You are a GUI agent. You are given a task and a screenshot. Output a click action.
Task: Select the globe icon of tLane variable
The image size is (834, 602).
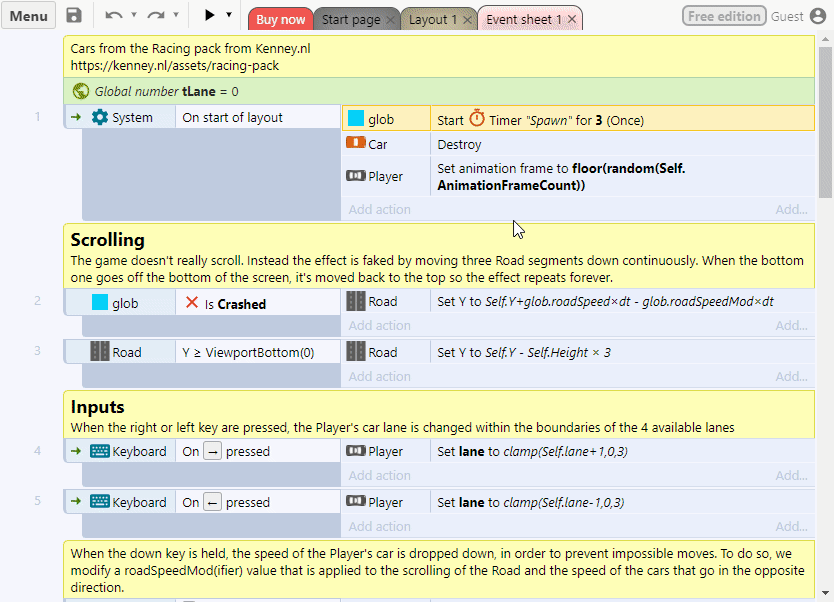click(81, 91)
